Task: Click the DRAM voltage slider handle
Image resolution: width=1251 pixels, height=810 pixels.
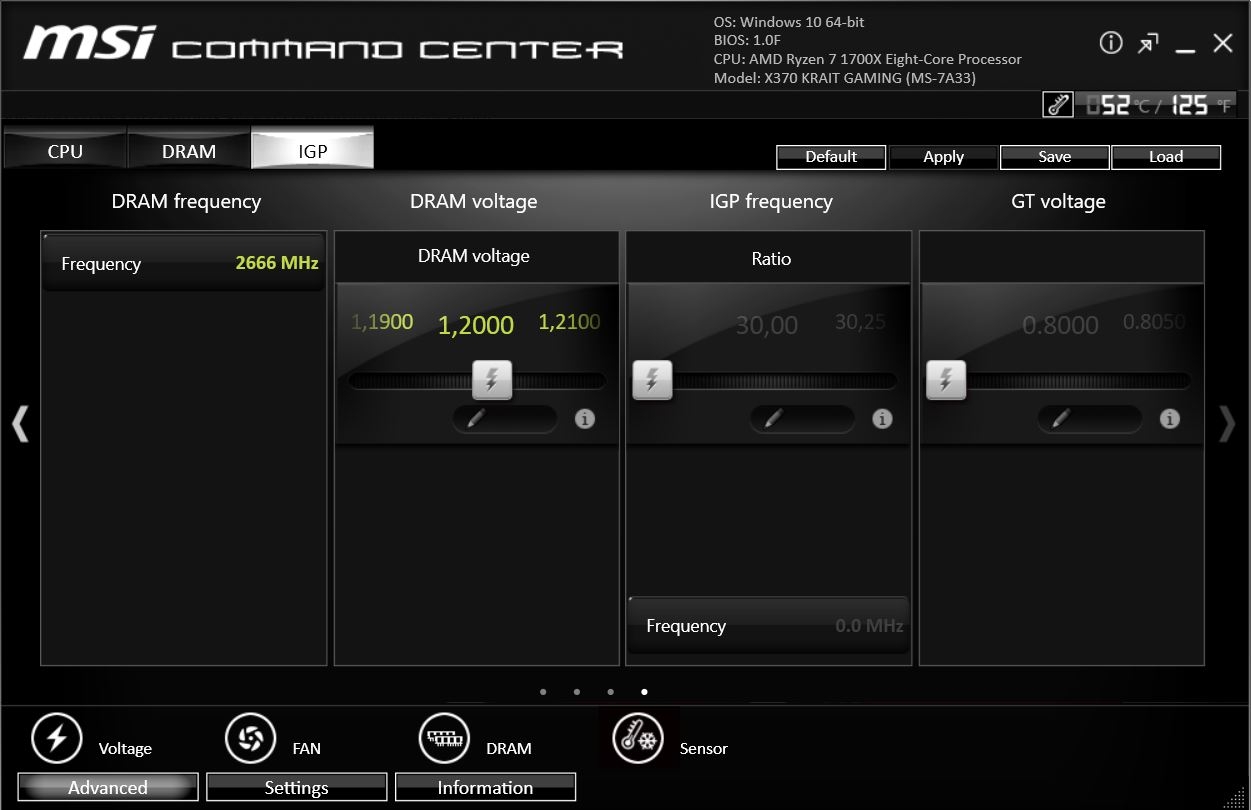Action: (x=491, y=380)
